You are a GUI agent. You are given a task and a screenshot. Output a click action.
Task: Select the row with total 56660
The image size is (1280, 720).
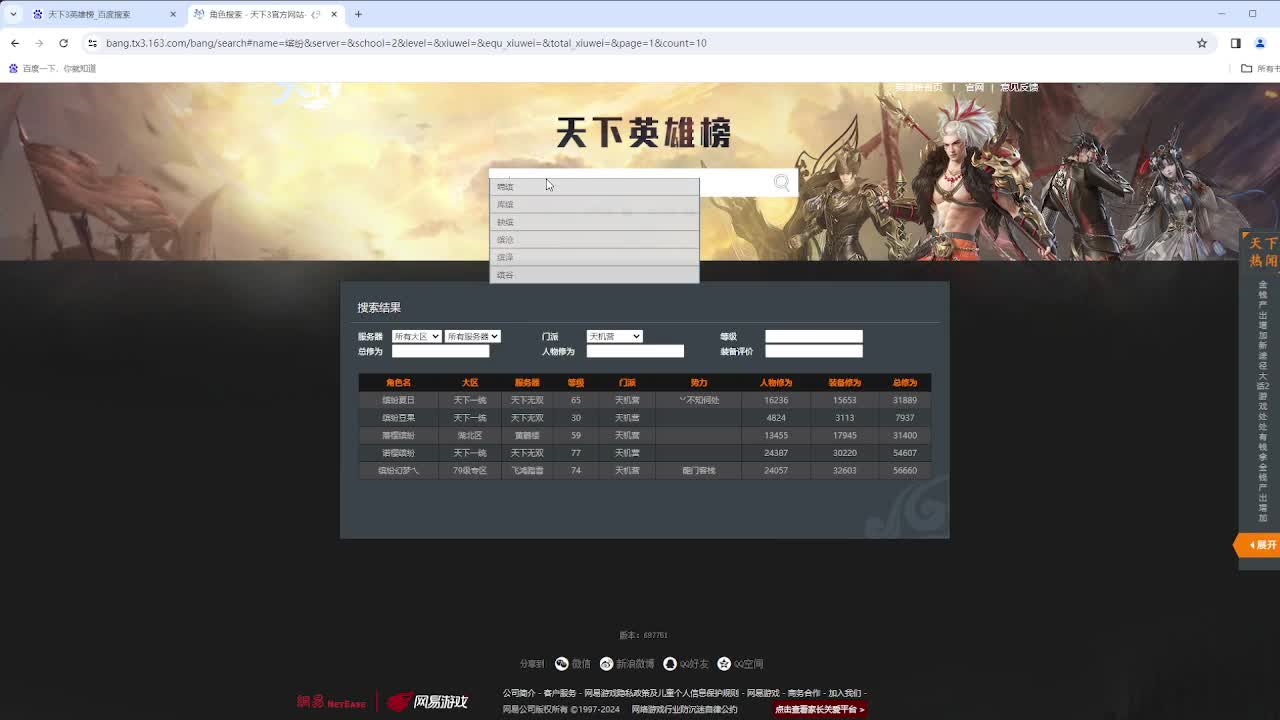[x=645, y=470]
